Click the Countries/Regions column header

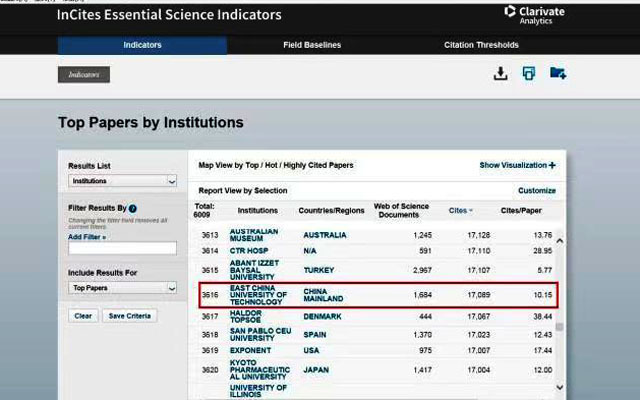[331, 211]
